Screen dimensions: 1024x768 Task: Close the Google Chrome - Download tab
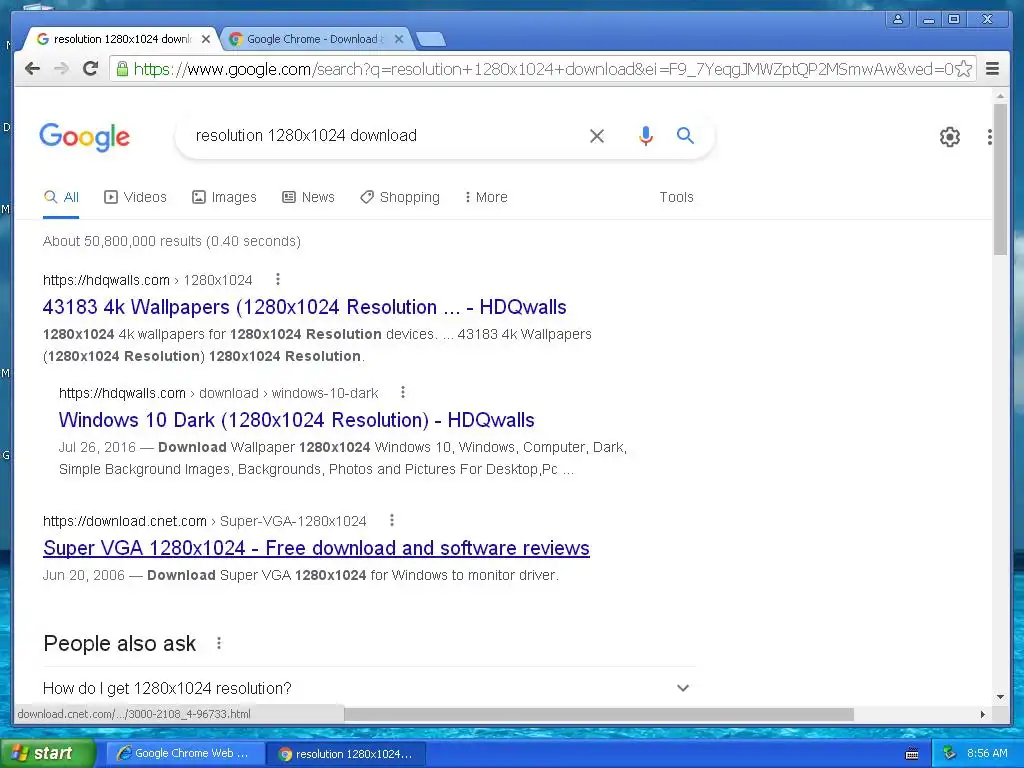tap(399, 39)
